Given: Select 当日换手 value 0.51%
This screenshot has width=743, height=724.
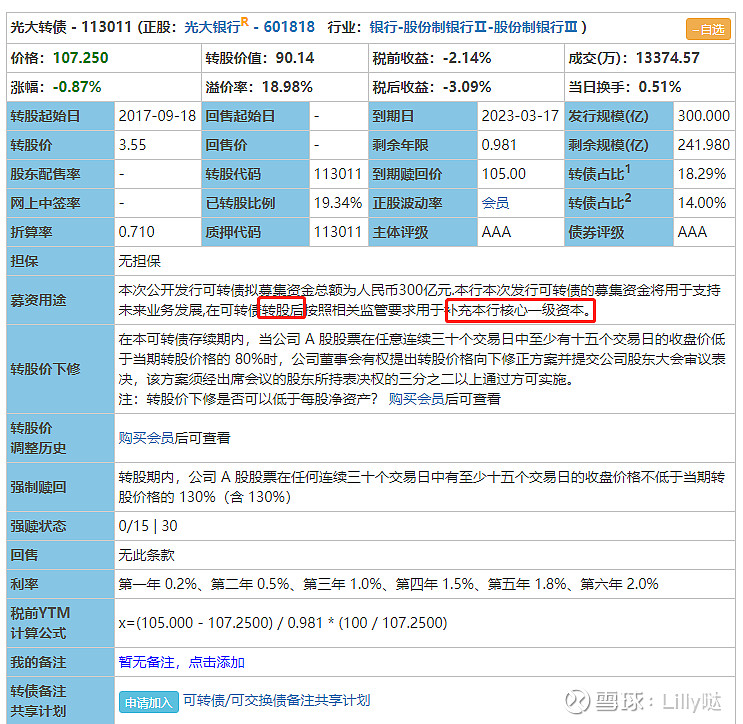Looking at the screenshot, I should pos(660,87).
